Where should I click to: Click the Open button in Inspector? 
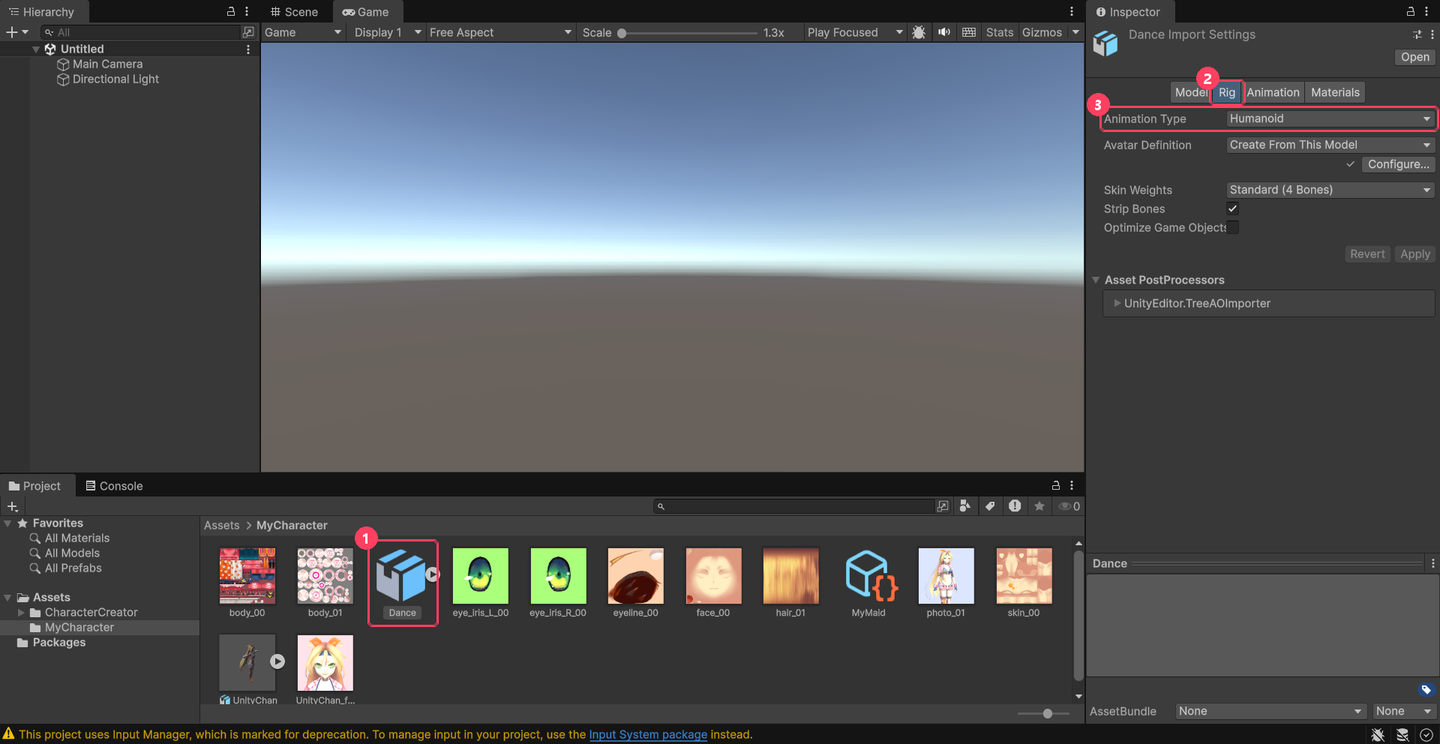[1415, 57]
